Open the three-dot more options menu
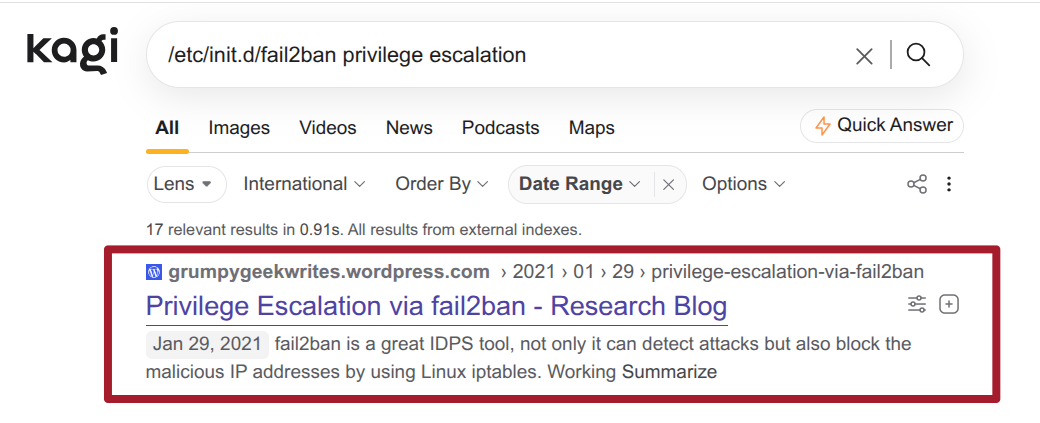The height and width of the screenshot is (423, 1040). pyautogui.click(x=949, y=184)
